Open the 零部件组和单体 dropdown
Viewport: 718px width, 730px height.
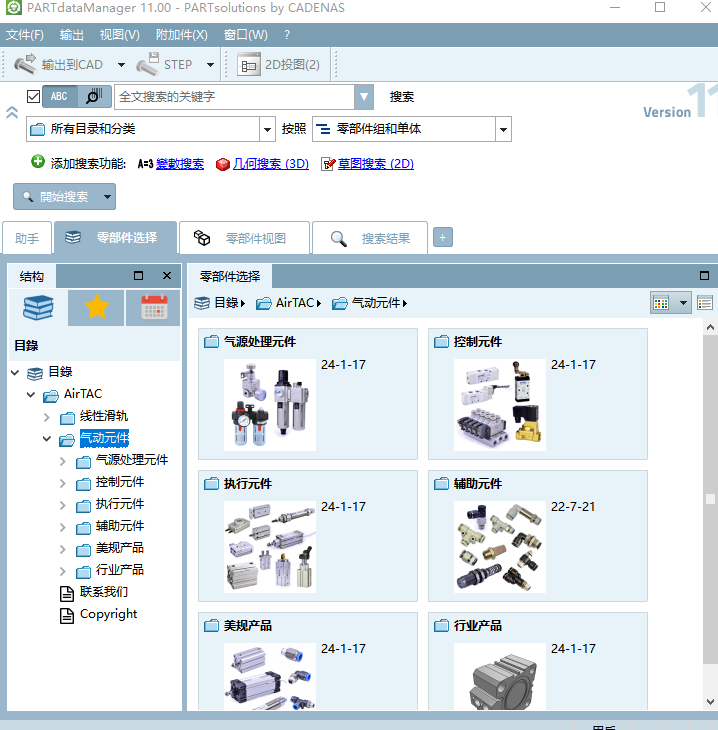pos(503,129)
